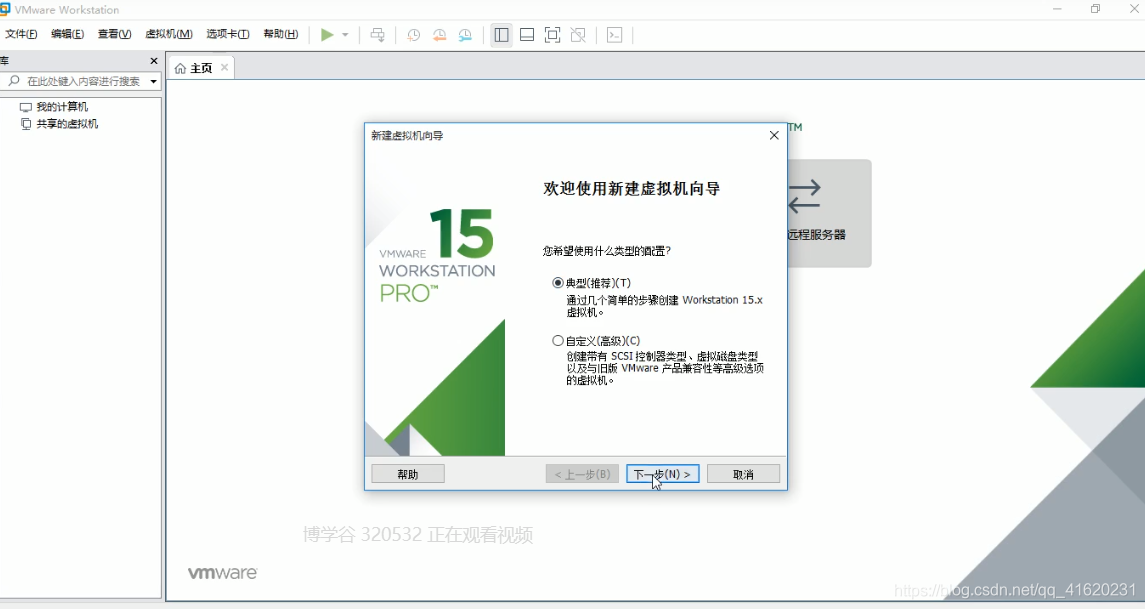Image resolution: width=1145 pixels, height=609 pixels.
Task: Click the 上一步(B) button
Action: click(582, 474)
